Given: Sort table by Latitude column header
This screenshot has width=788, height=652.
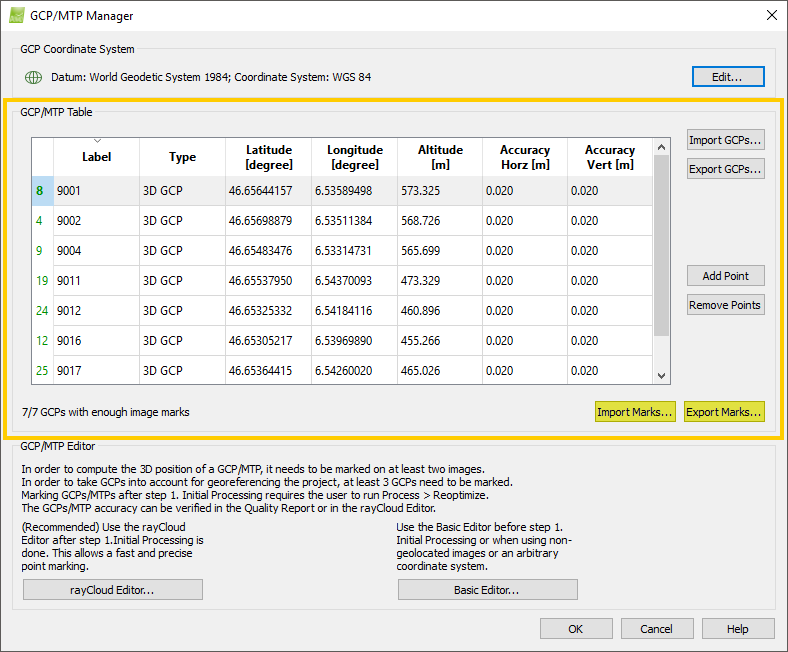Looking at the screenshot, I should pyautogui.click(x=268, y=157).
